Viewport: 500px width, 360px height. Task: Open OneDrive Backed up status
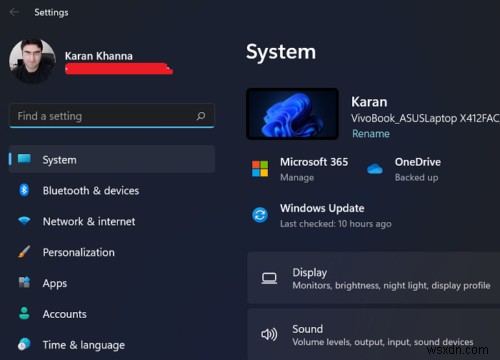(404, 169)
